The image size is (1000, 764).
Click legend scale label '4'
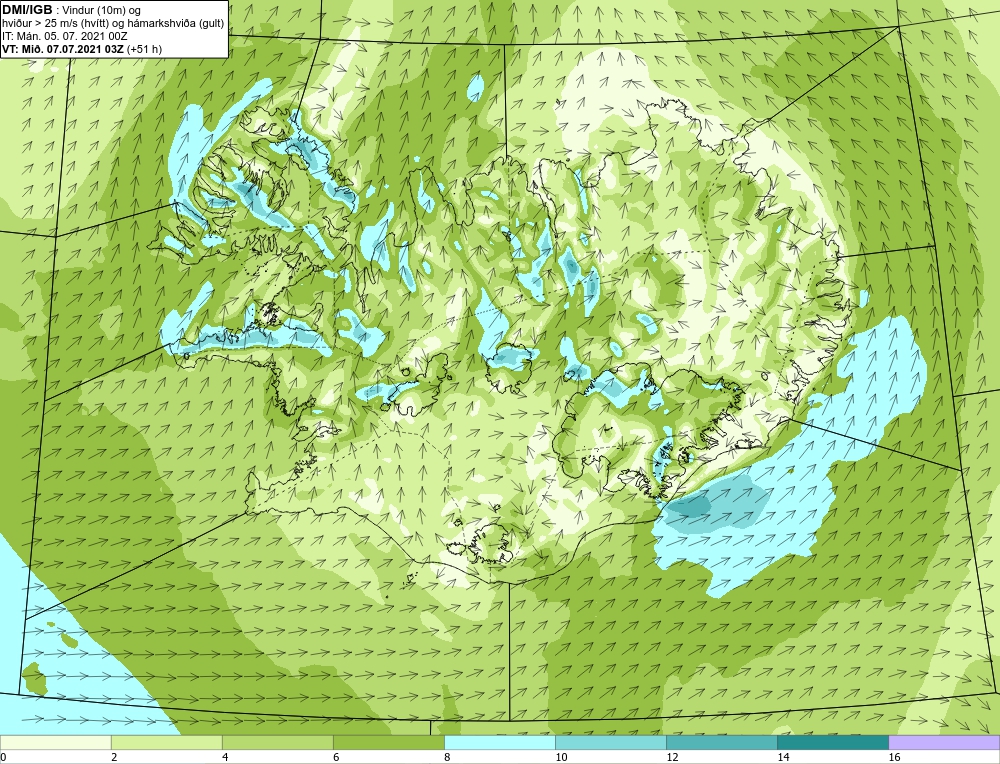click(x=225, y=757)
